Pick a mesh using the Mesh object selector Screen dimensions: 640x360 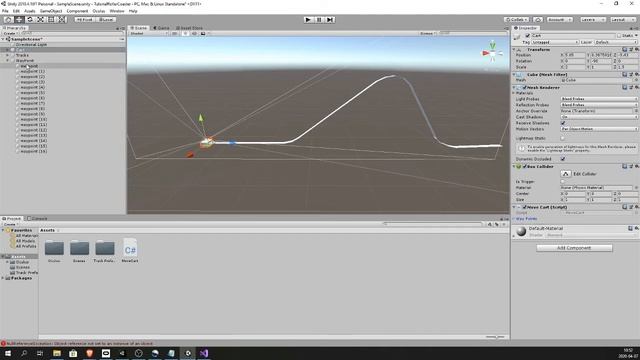coord(636,80)
